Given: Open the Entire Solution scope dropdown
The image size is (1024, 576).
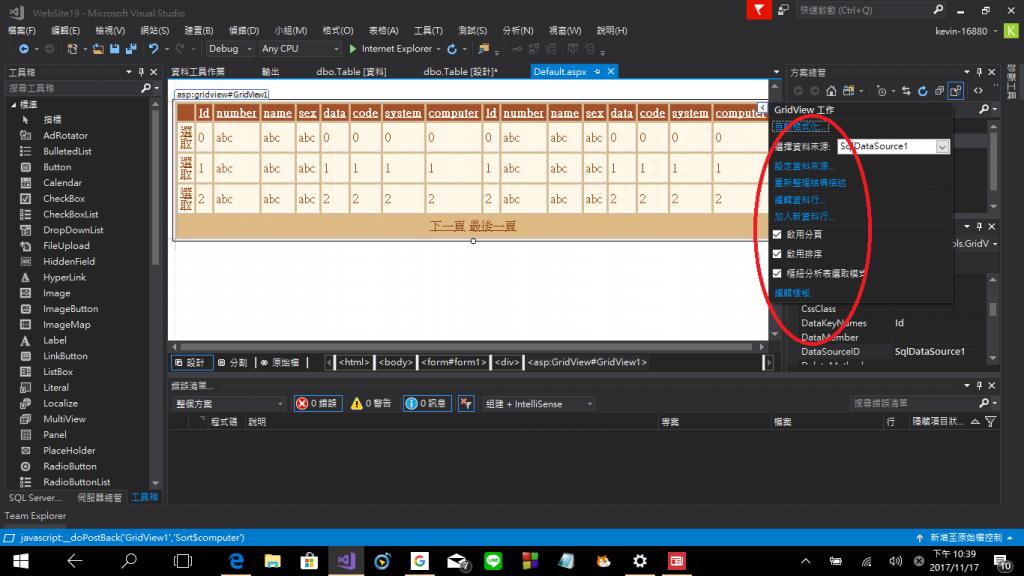Looking at the screenshot, I should pos(229,404).
